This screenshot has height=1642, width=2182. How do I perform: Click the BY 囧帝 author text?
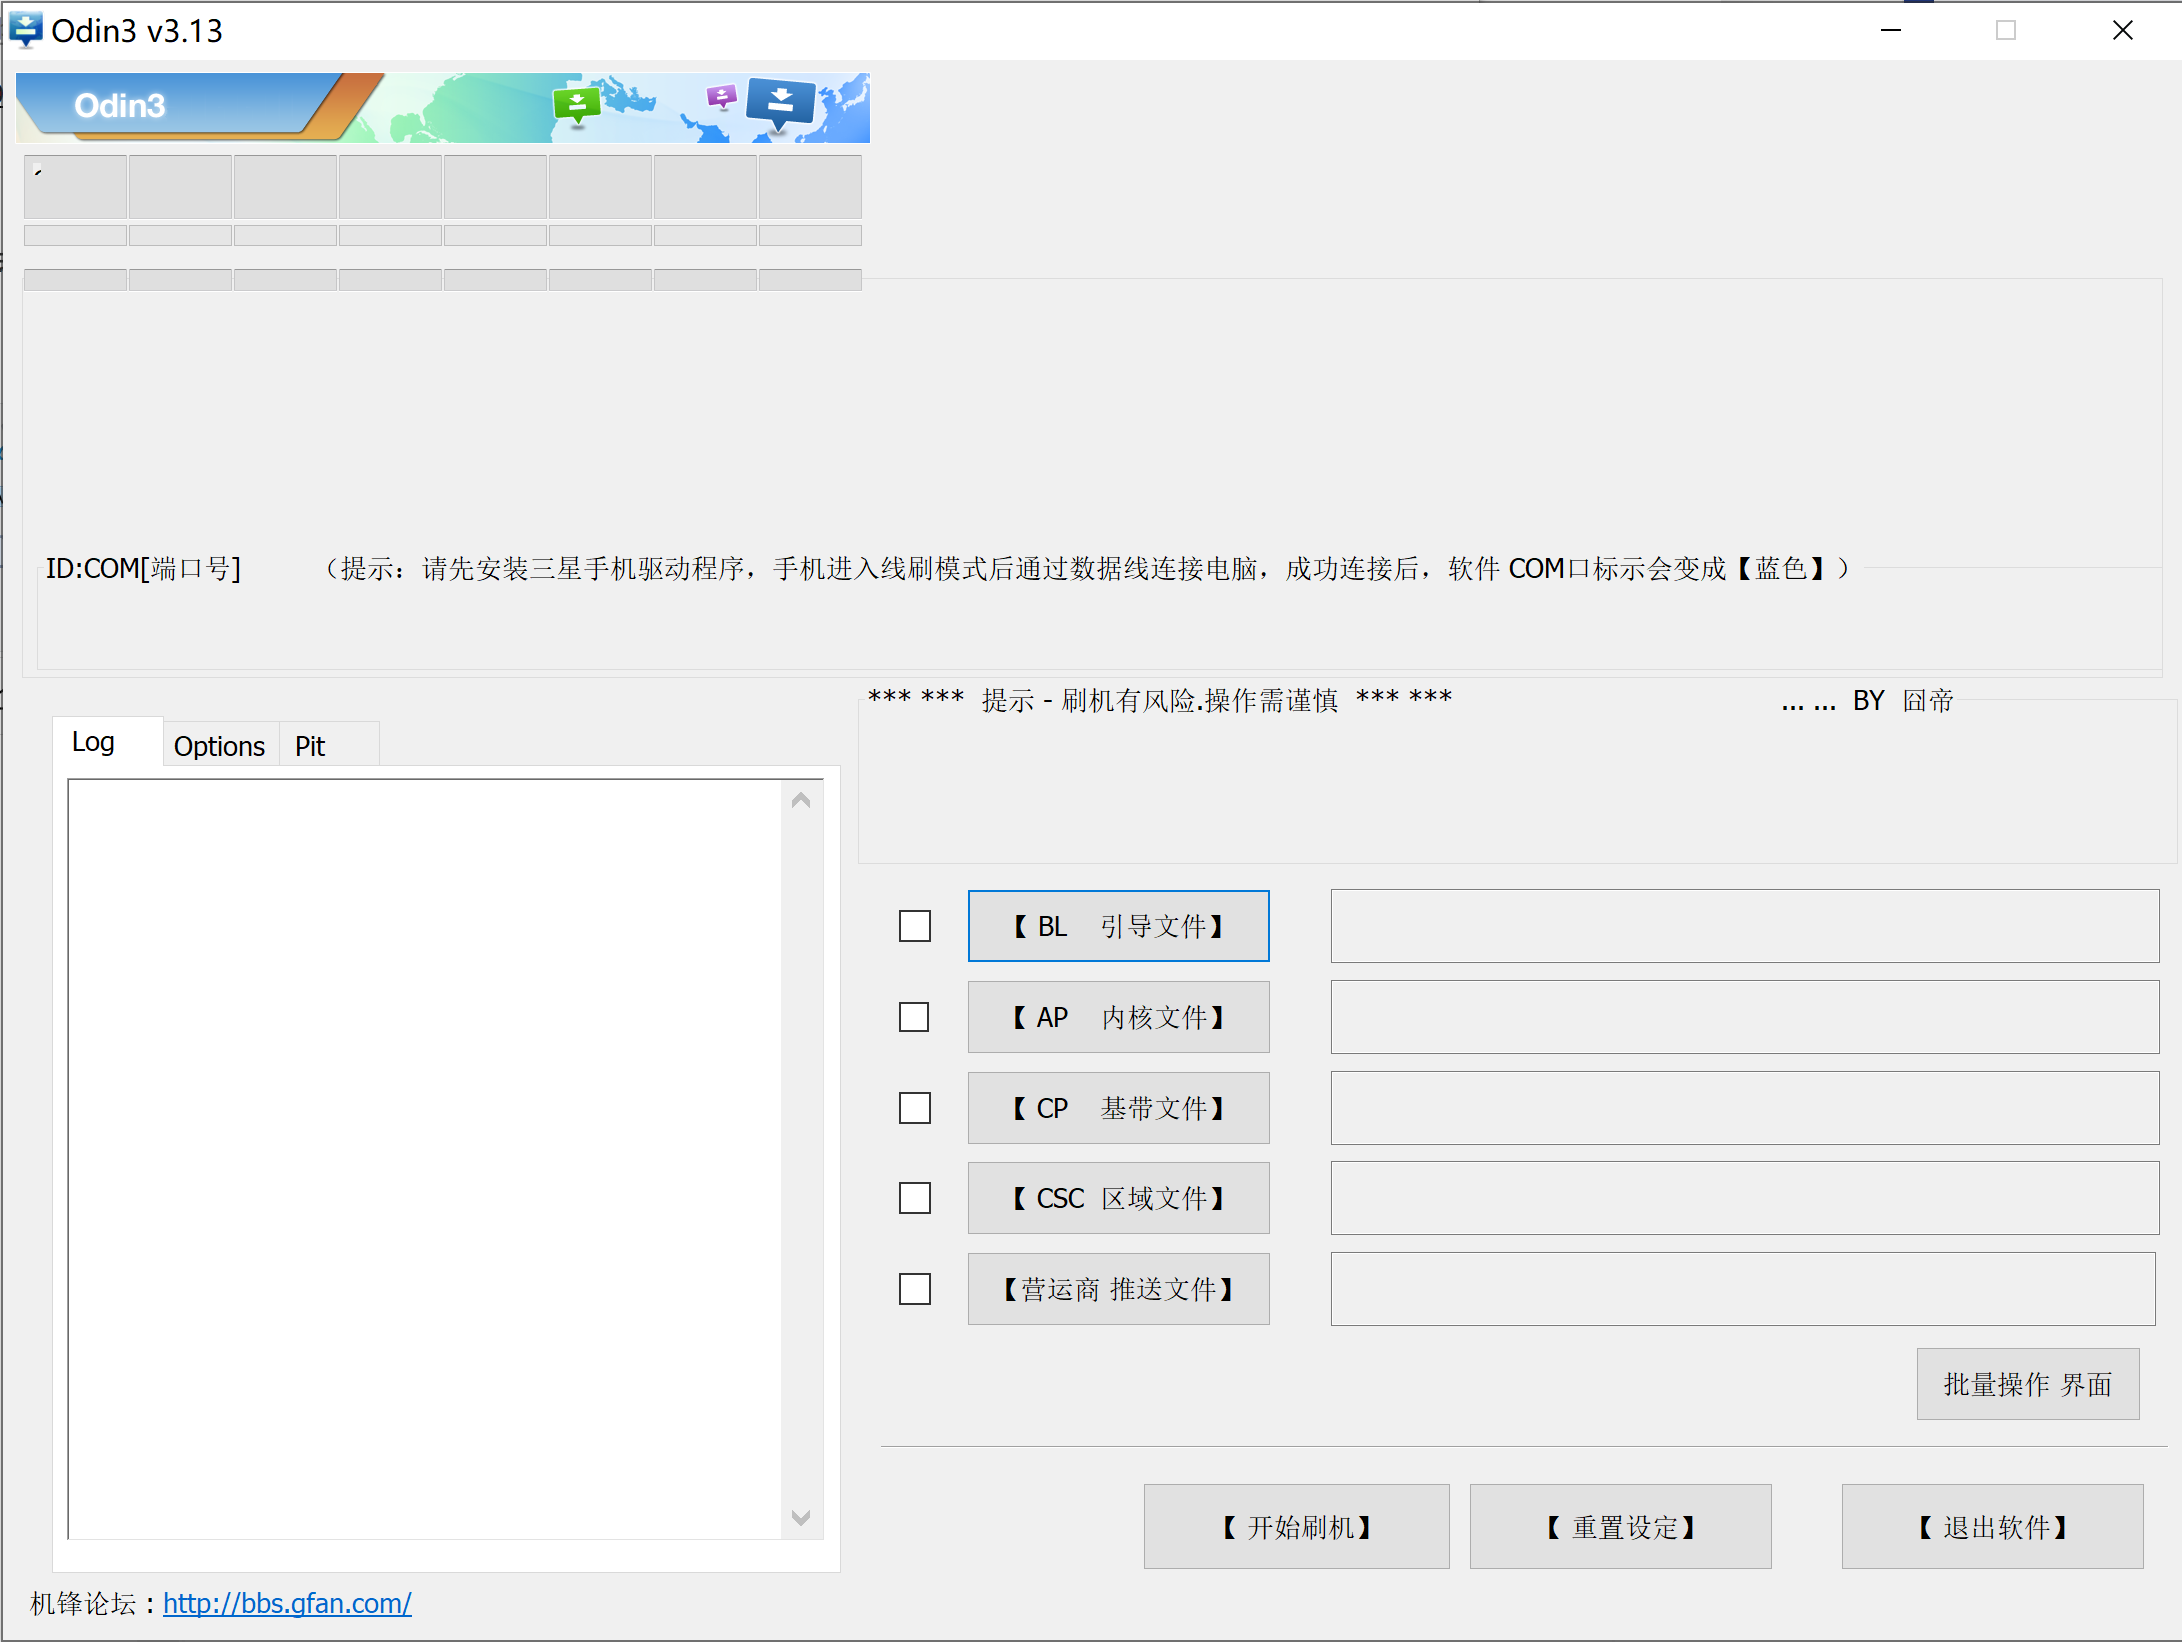[1903, 700]
